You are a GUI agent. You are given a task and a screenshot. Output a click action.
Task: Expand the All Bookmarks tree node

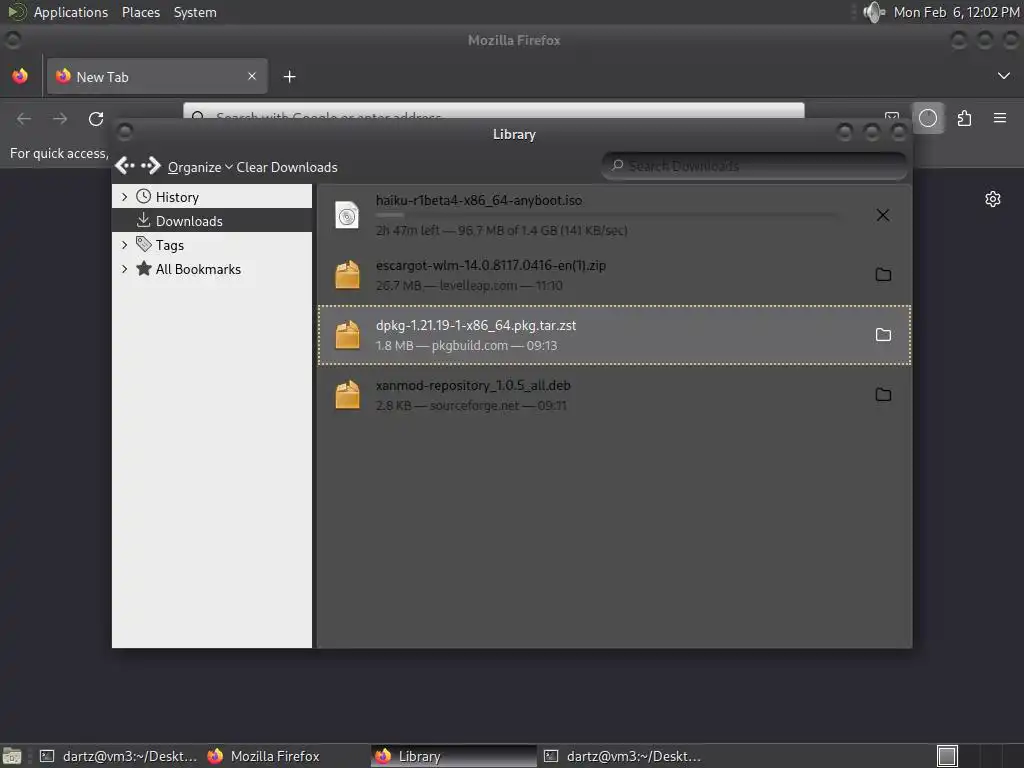[x=125, y=269]
